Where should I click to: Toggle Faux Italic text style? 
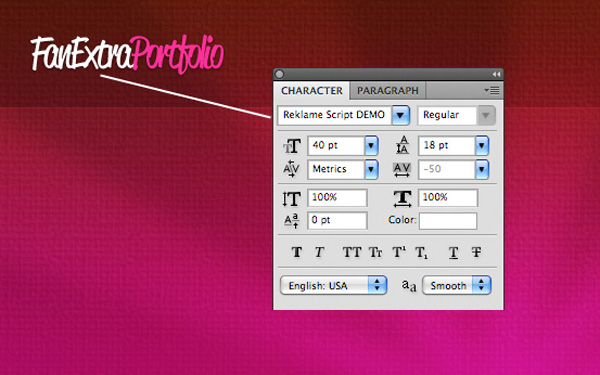[319, 252]
